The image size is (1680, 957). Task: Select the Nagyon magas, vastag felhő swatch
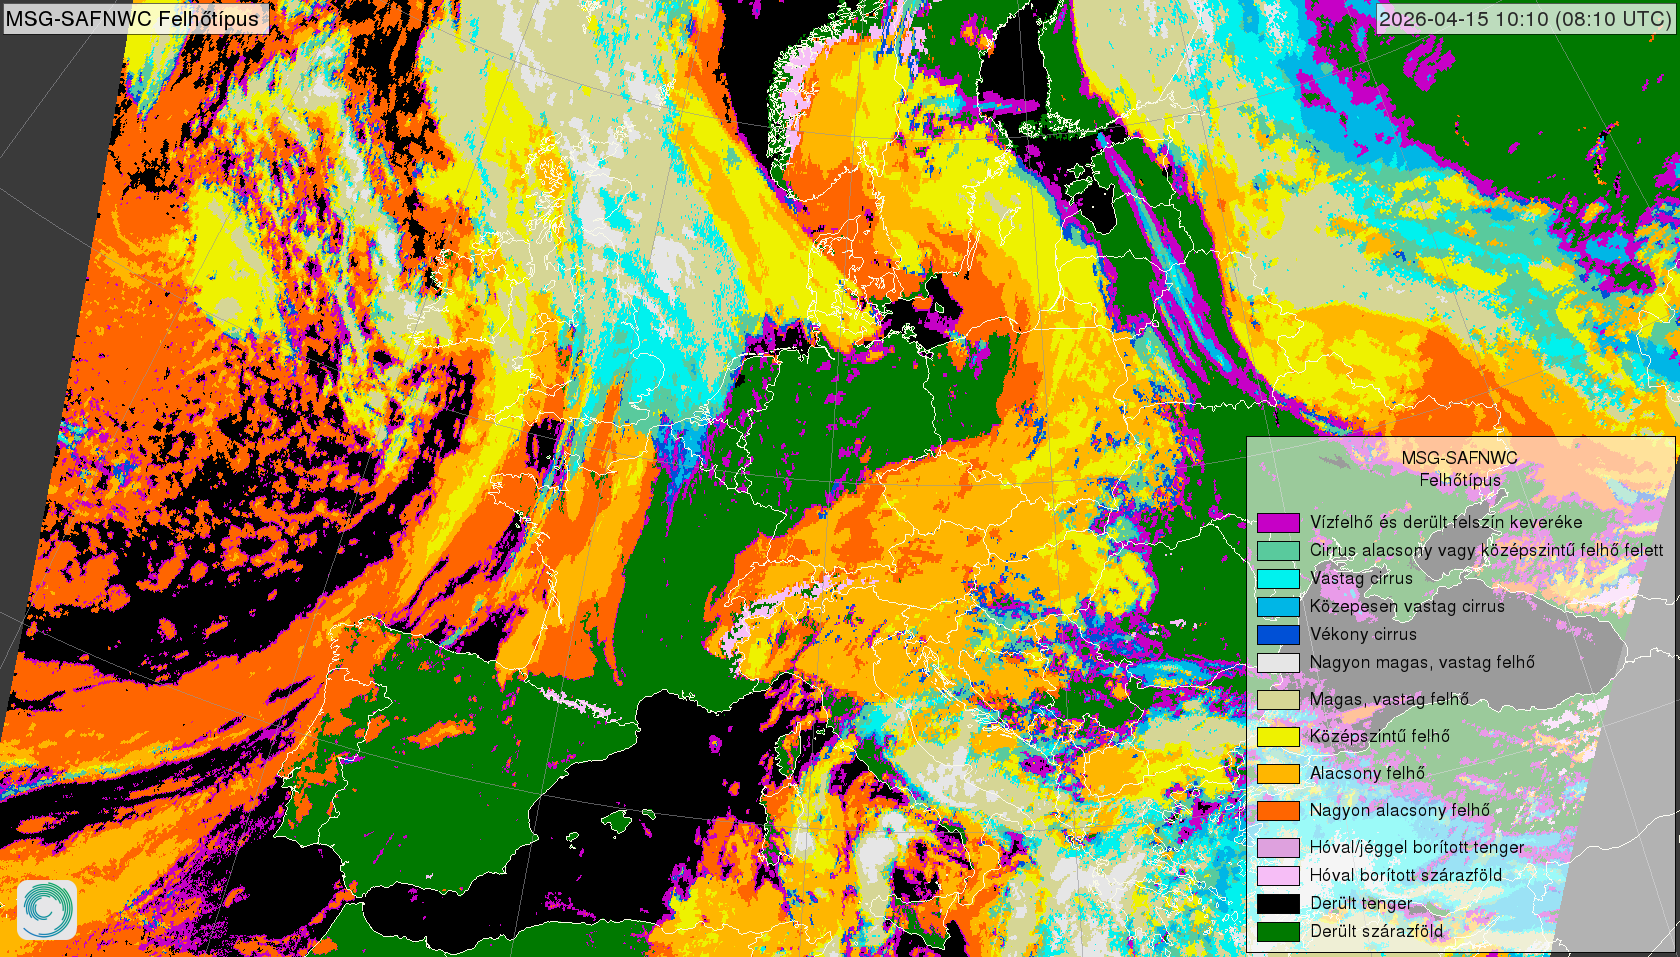(x=1278, y=662)
